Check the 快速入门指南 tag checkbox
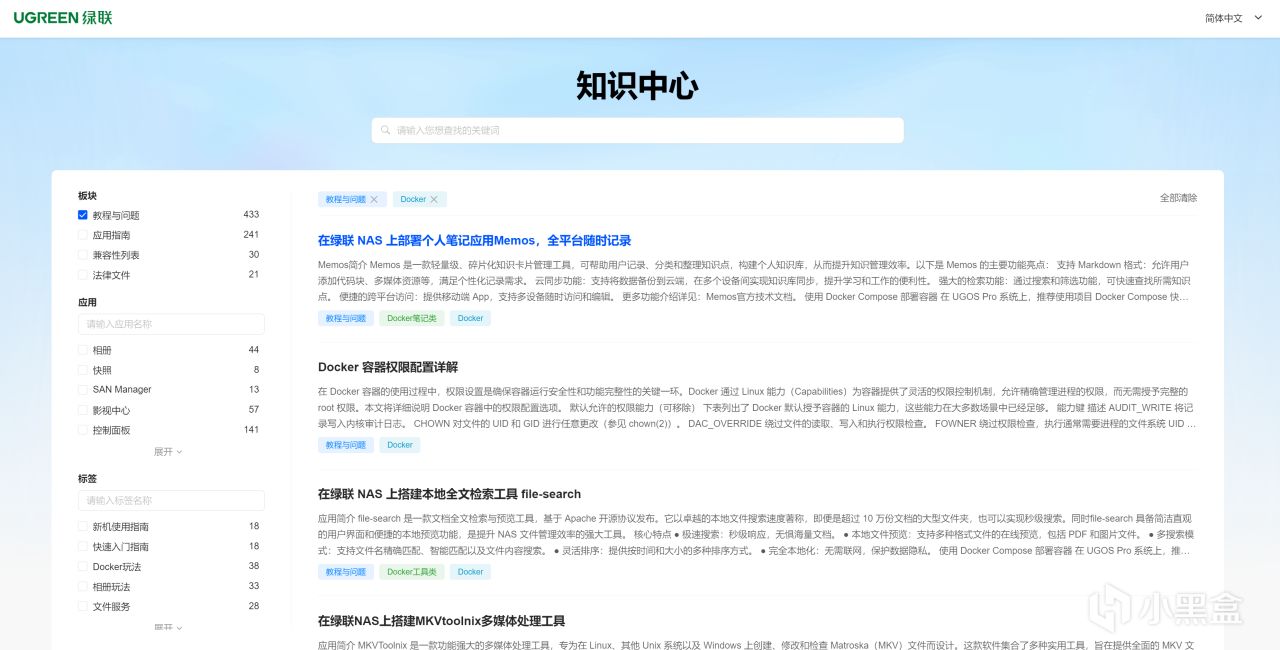The image size is (1280, 650). click(83, 547)
